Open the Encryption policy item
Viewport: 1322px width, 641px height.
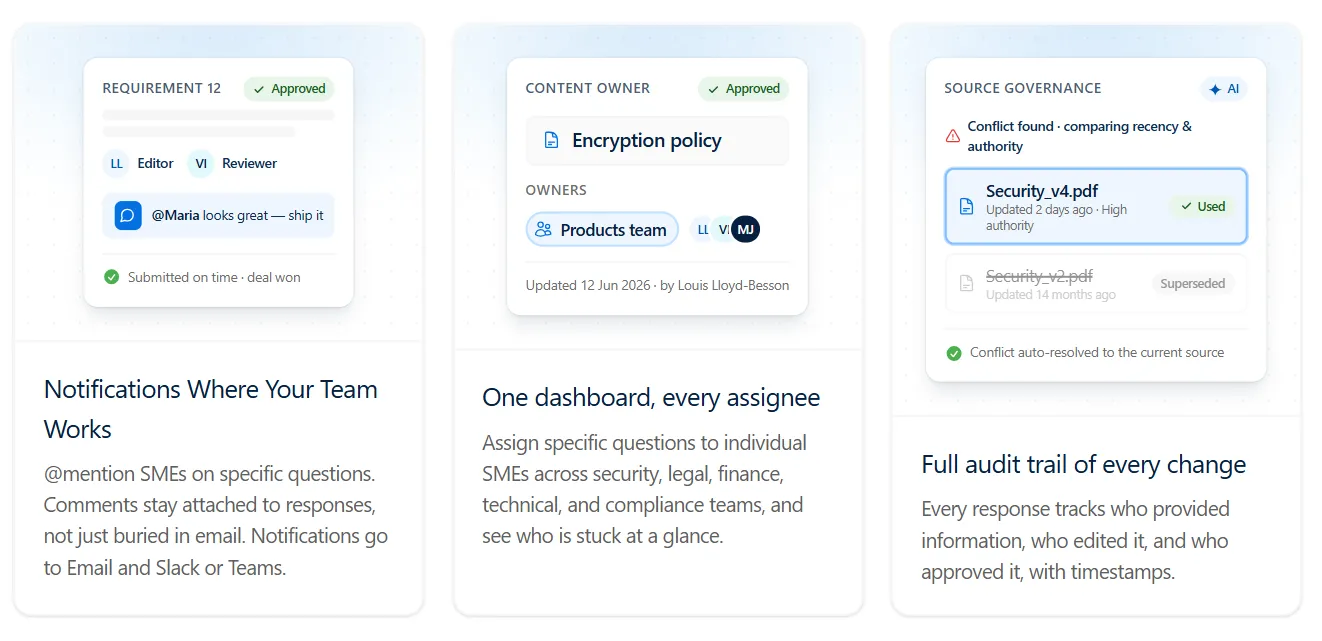pyautogui.click(x=657, y=141)
